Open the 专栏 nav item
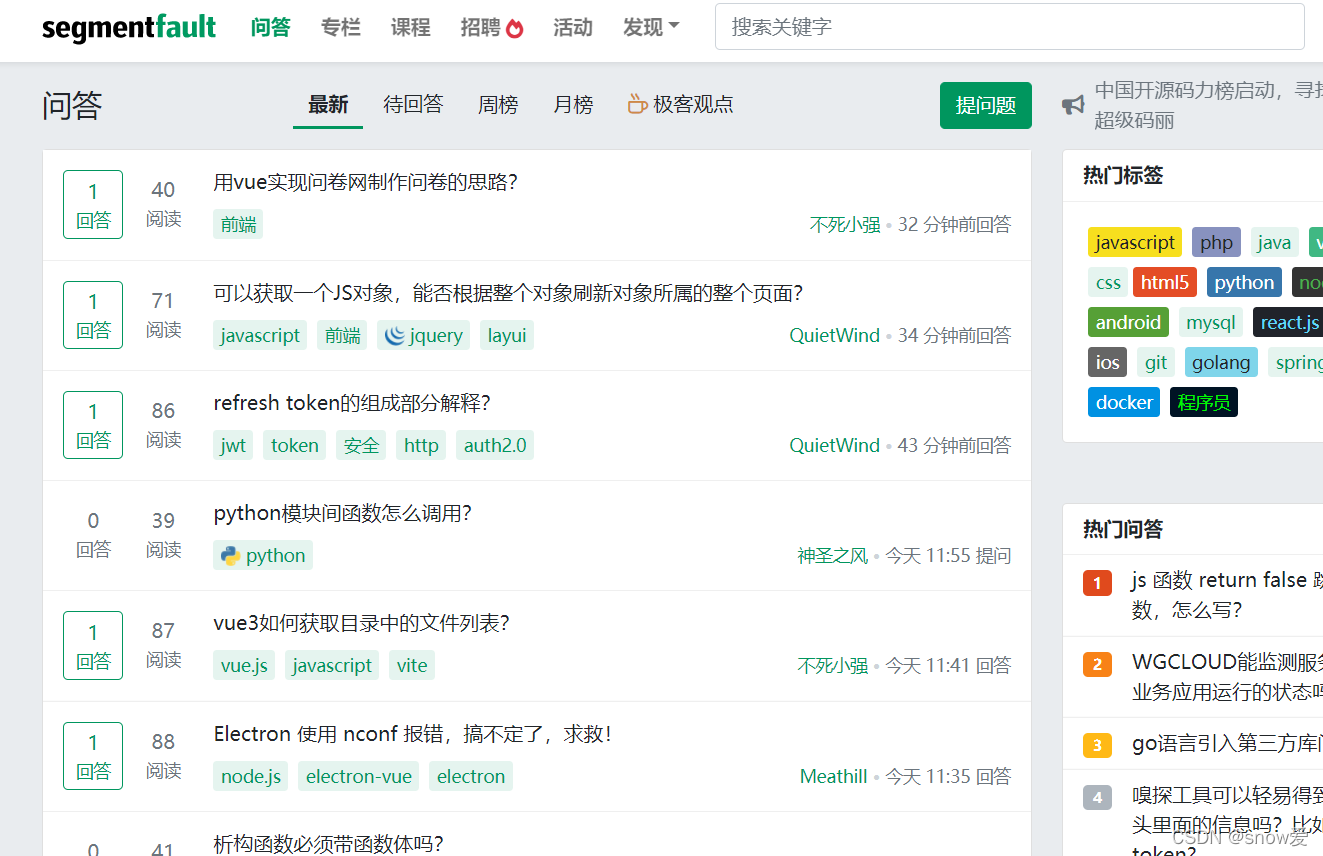The height and width of the screenshot is (856, 1323). (x=341, y=27)
